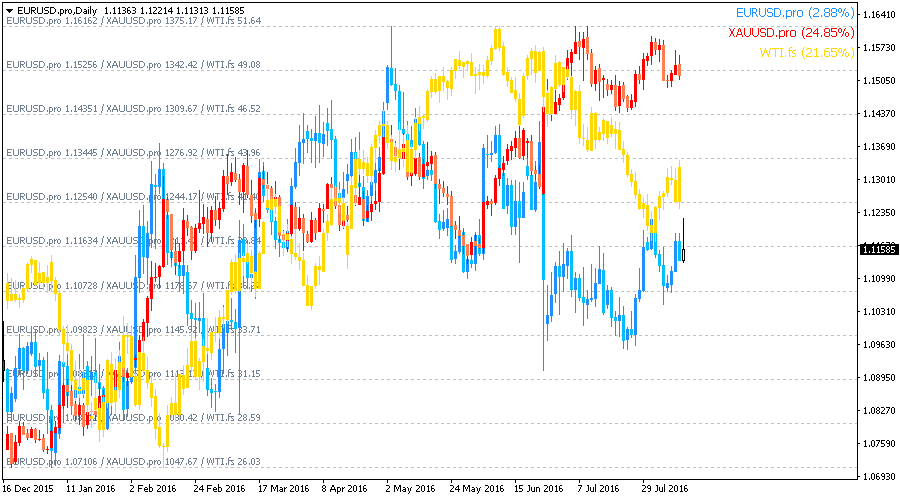The image size is (900, 500).
Task: Click the level label starting EURUSD.pro 1.11634
Action: click(x=133, y=241)
